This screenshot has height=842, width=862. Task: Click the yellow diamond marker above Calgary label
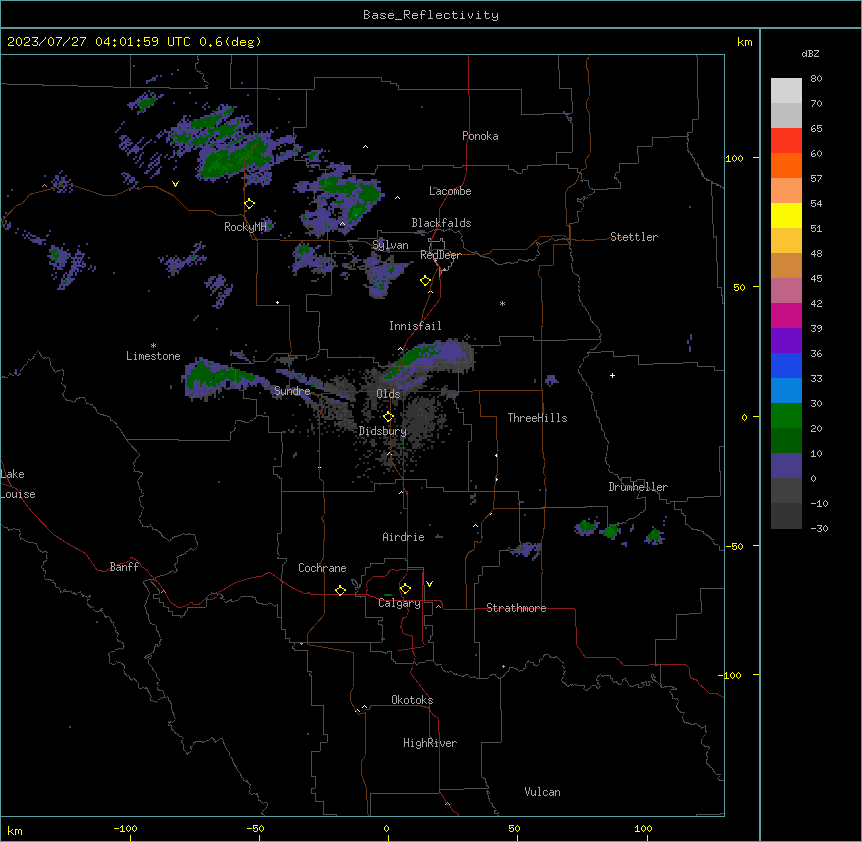405,589
